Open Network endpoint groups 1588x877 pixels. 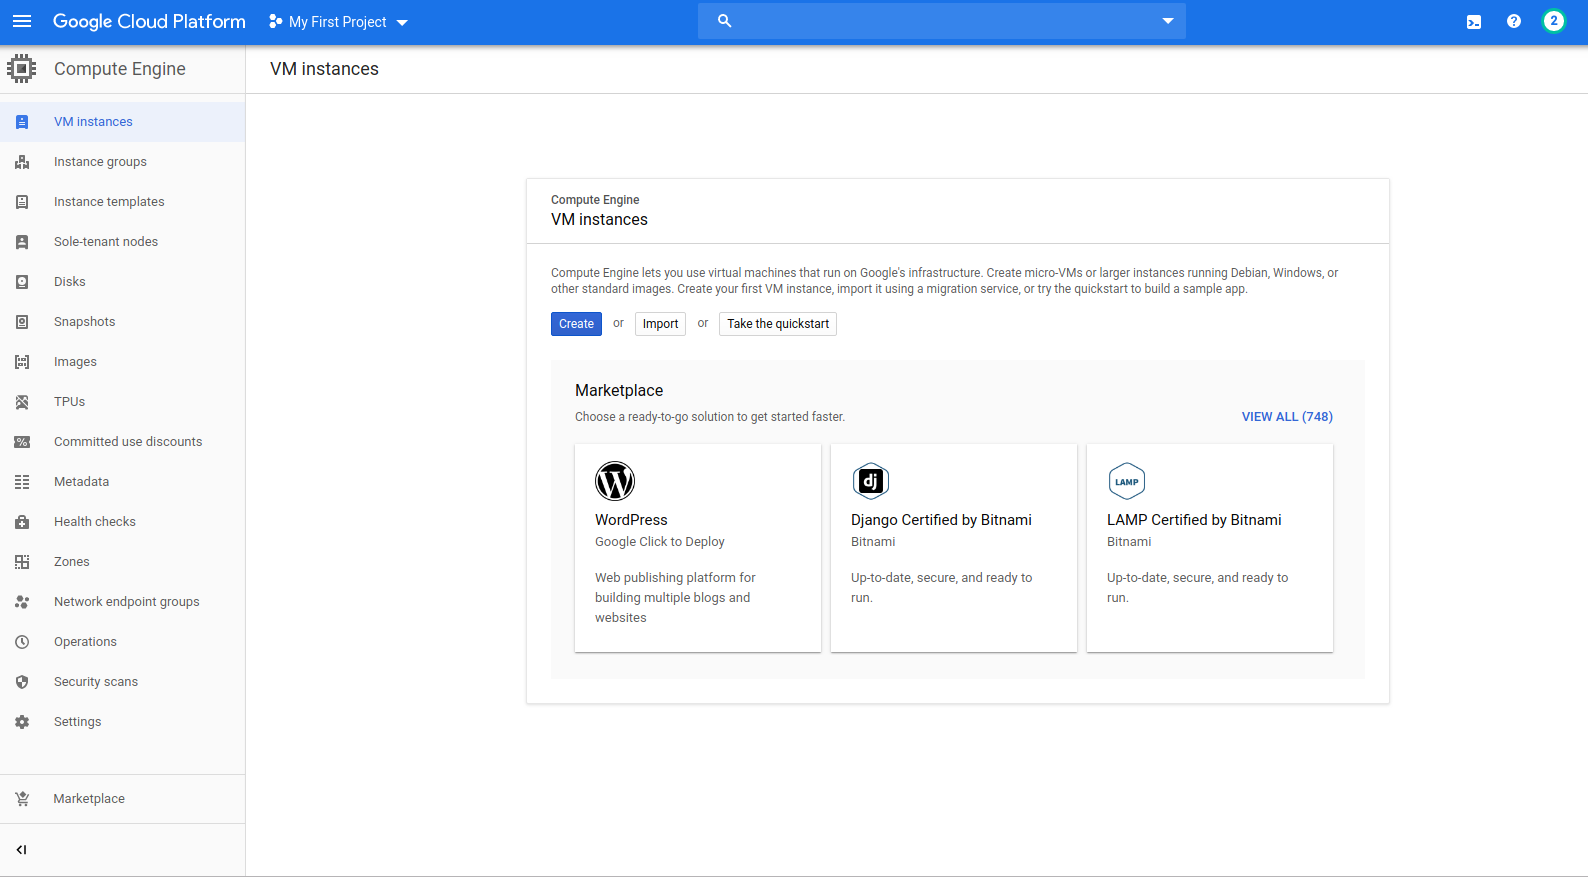(122, 602)
